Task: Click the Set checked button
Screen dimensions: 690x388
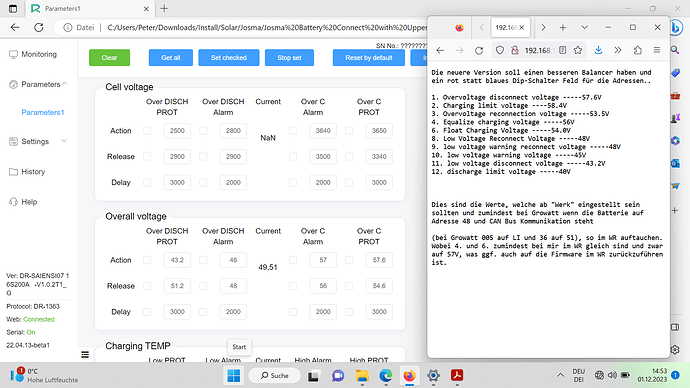Action: (x=228, y=58)
